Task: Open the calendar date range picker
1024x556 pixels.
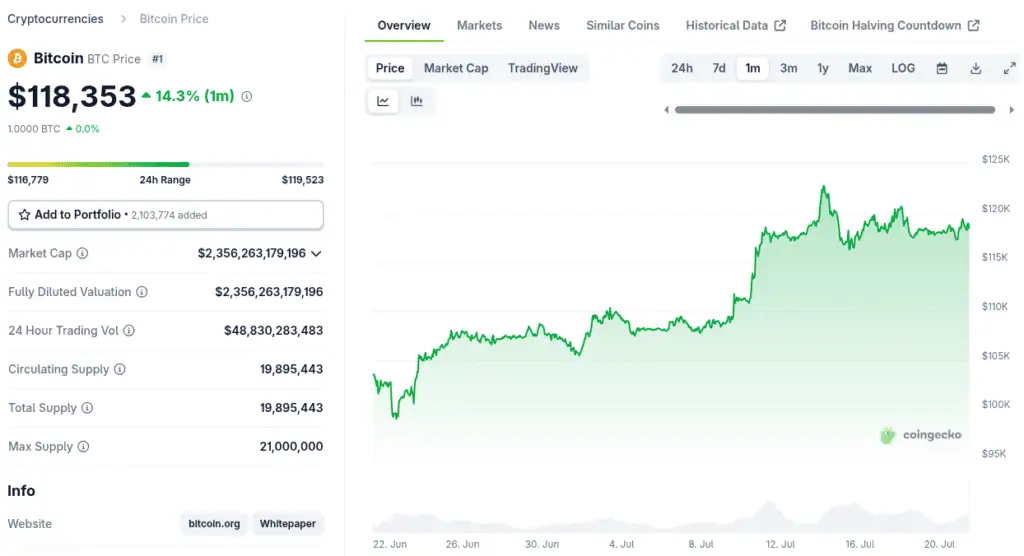Action: (x=942, y=68)
